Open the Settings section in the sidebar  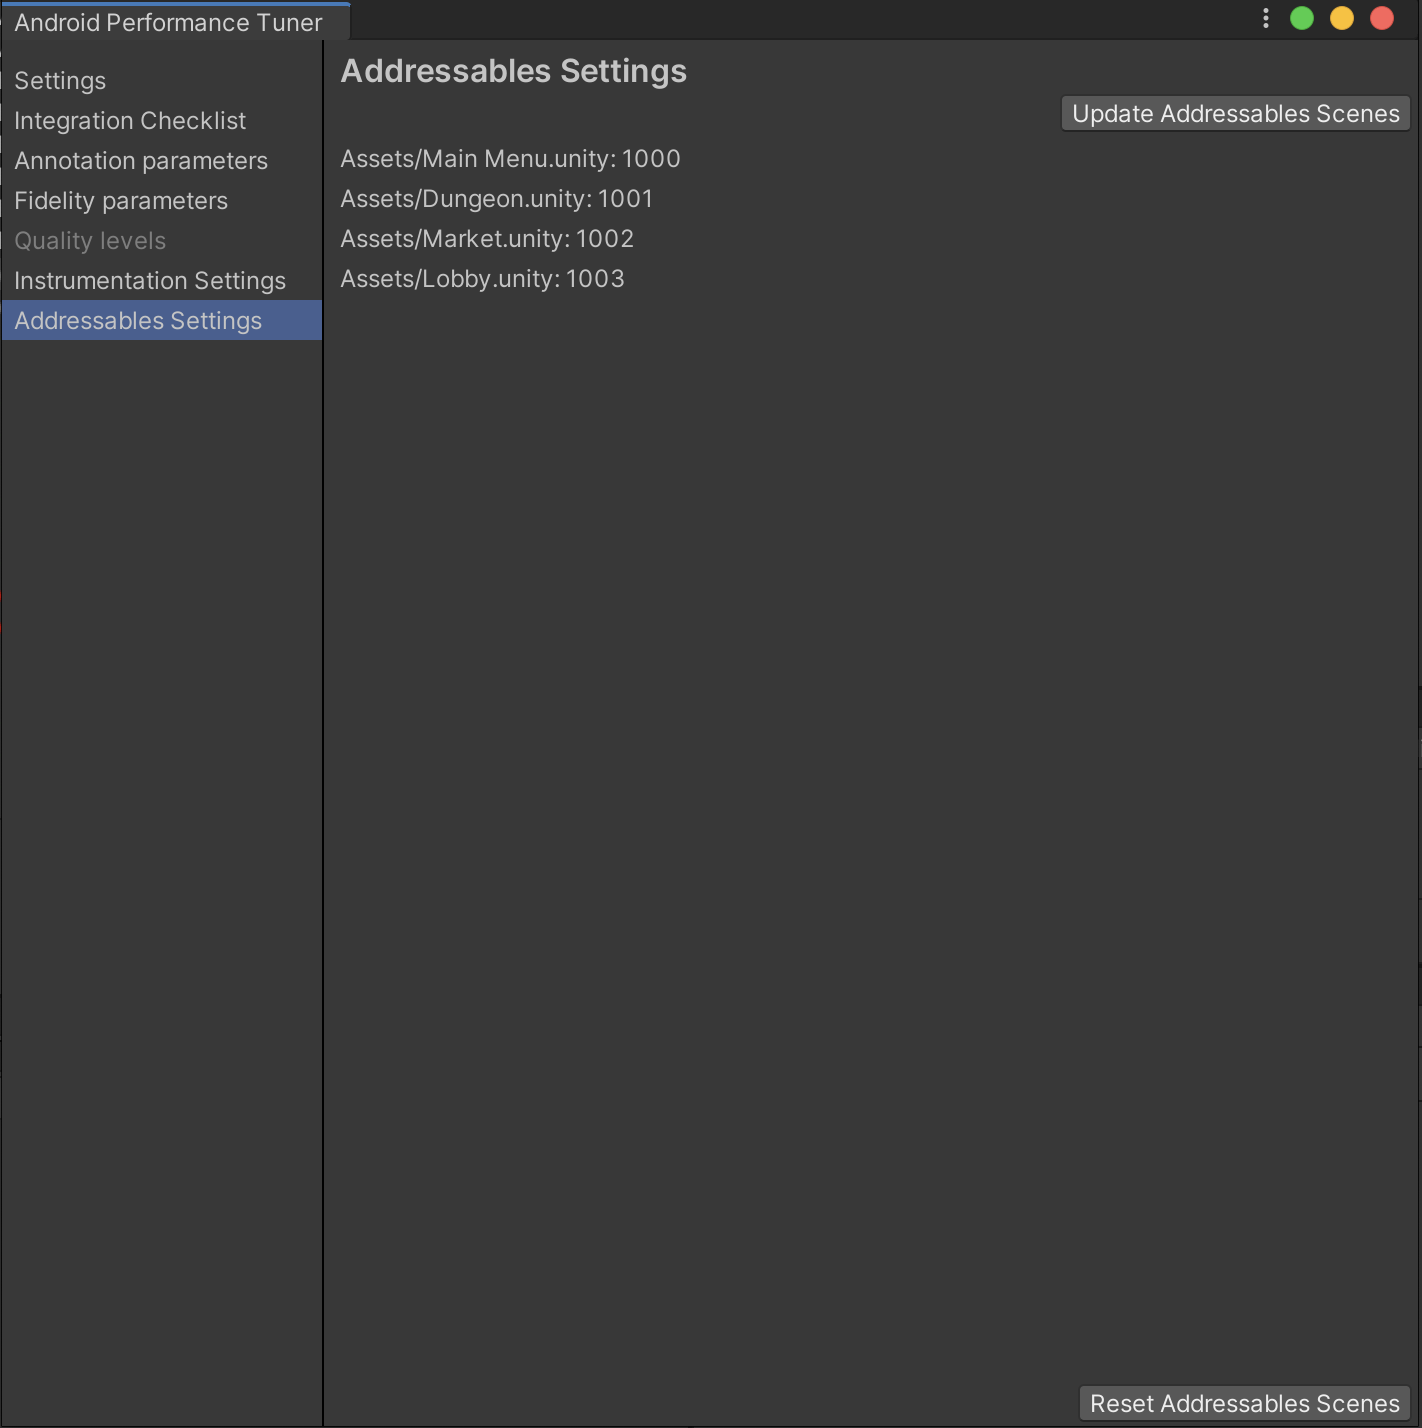60,81
